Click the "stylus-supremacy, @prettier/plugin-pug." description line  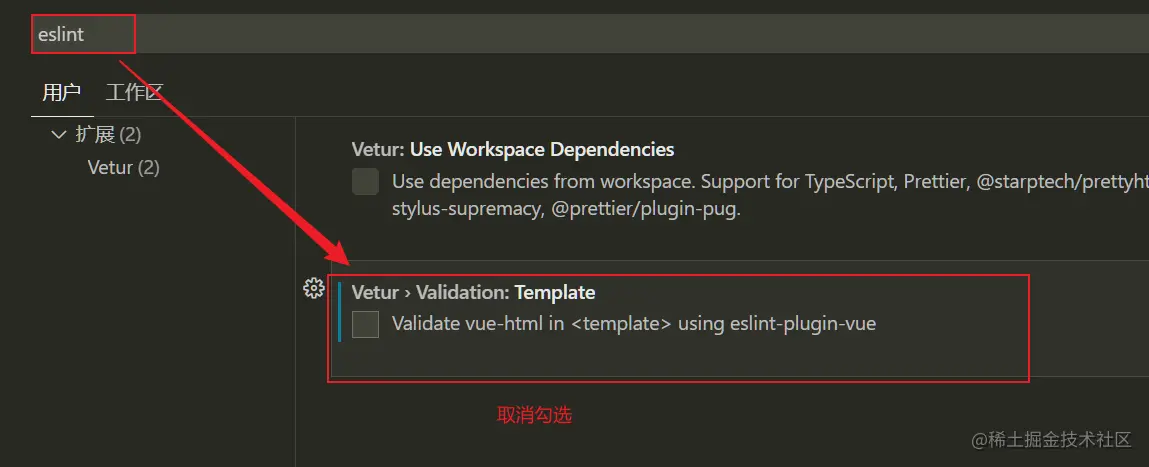pos(566,211)
